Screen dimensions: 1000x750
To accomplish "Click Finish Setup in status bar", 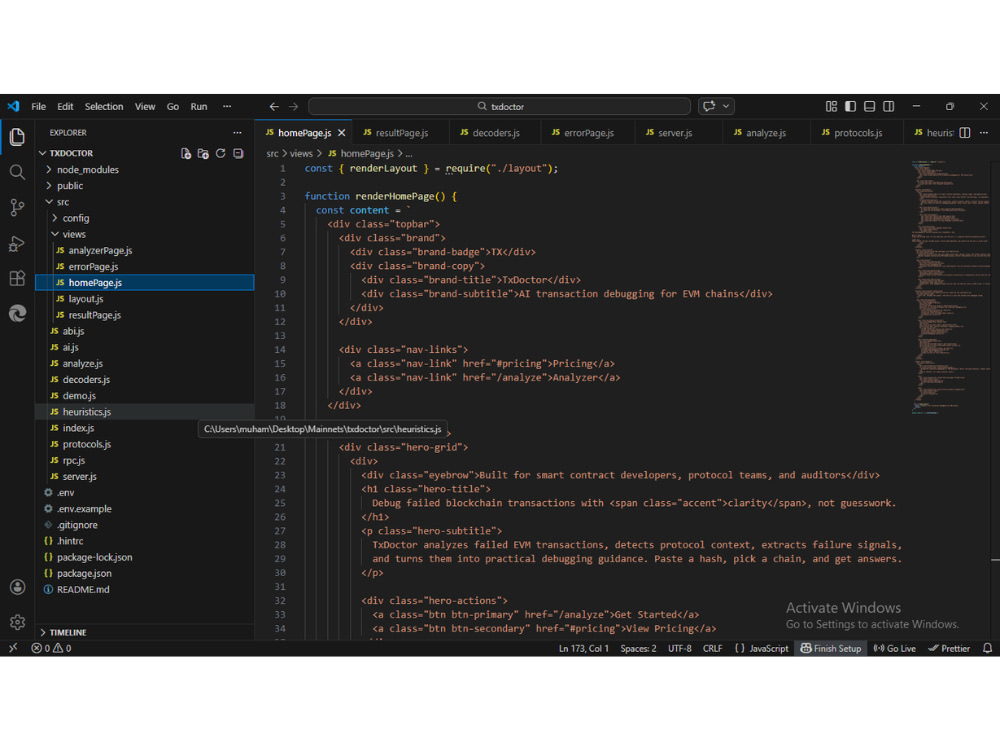I will point(831,648).
